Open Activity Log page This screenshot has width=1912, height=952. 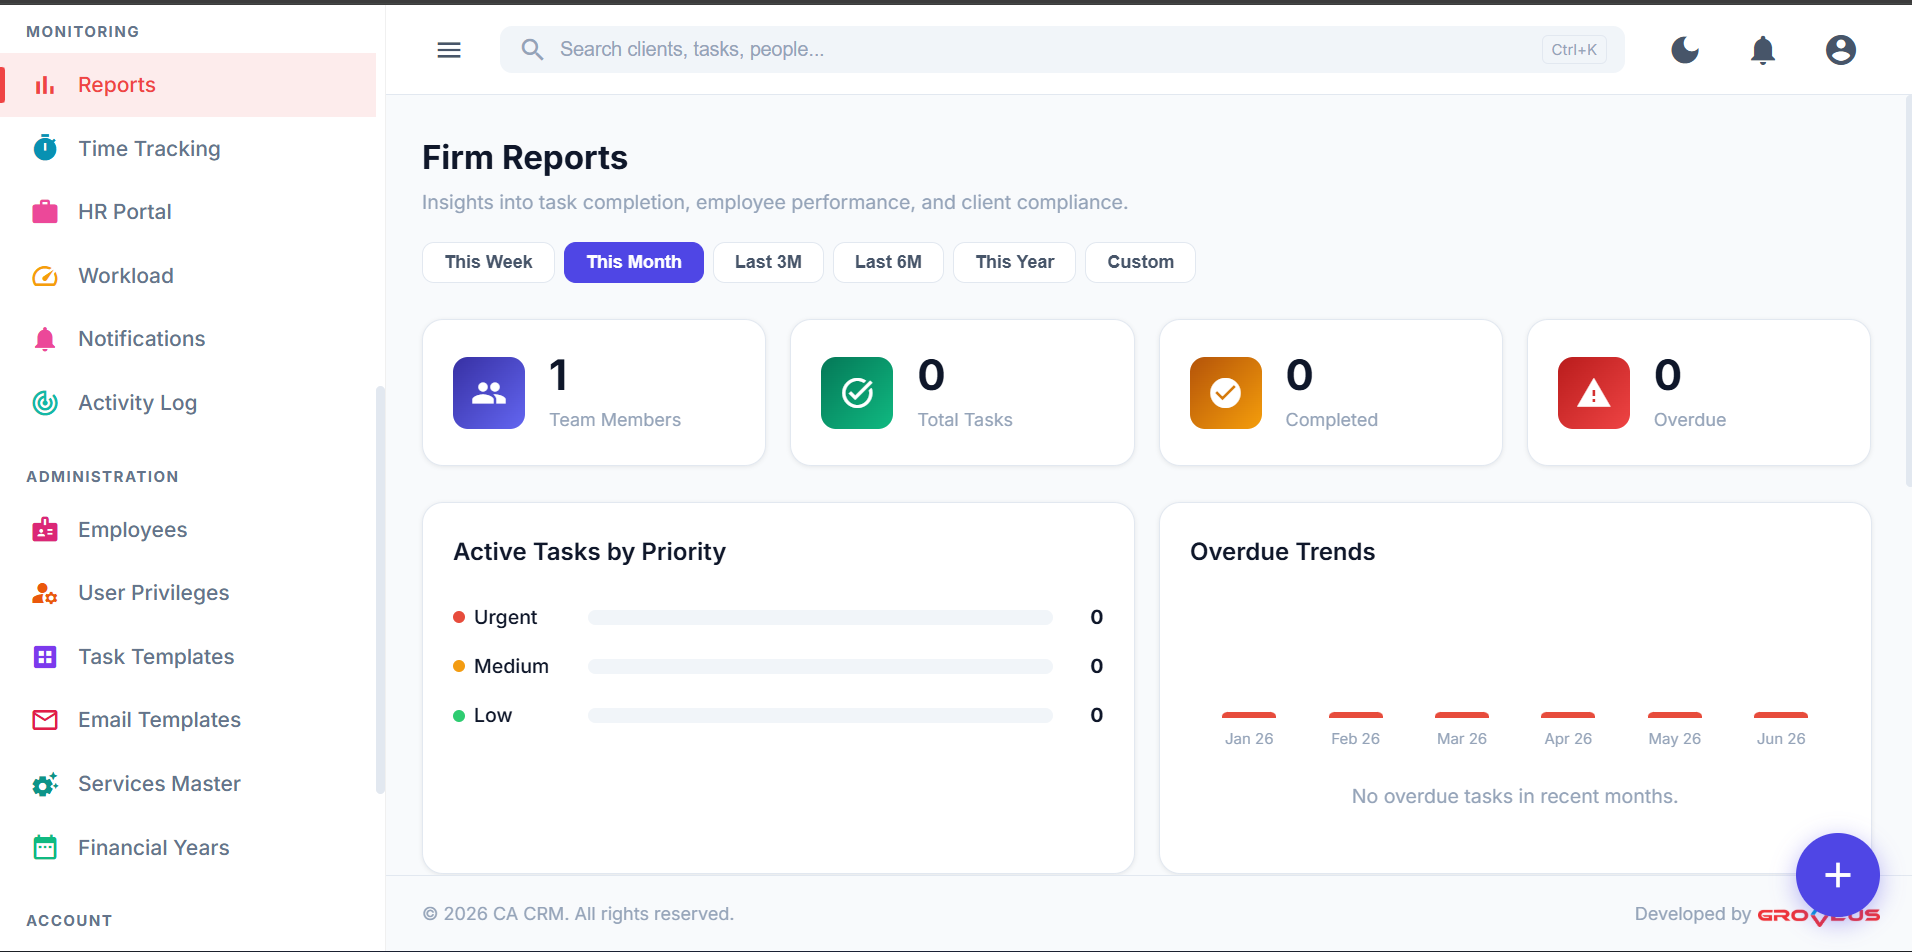(x=188, y=403)
